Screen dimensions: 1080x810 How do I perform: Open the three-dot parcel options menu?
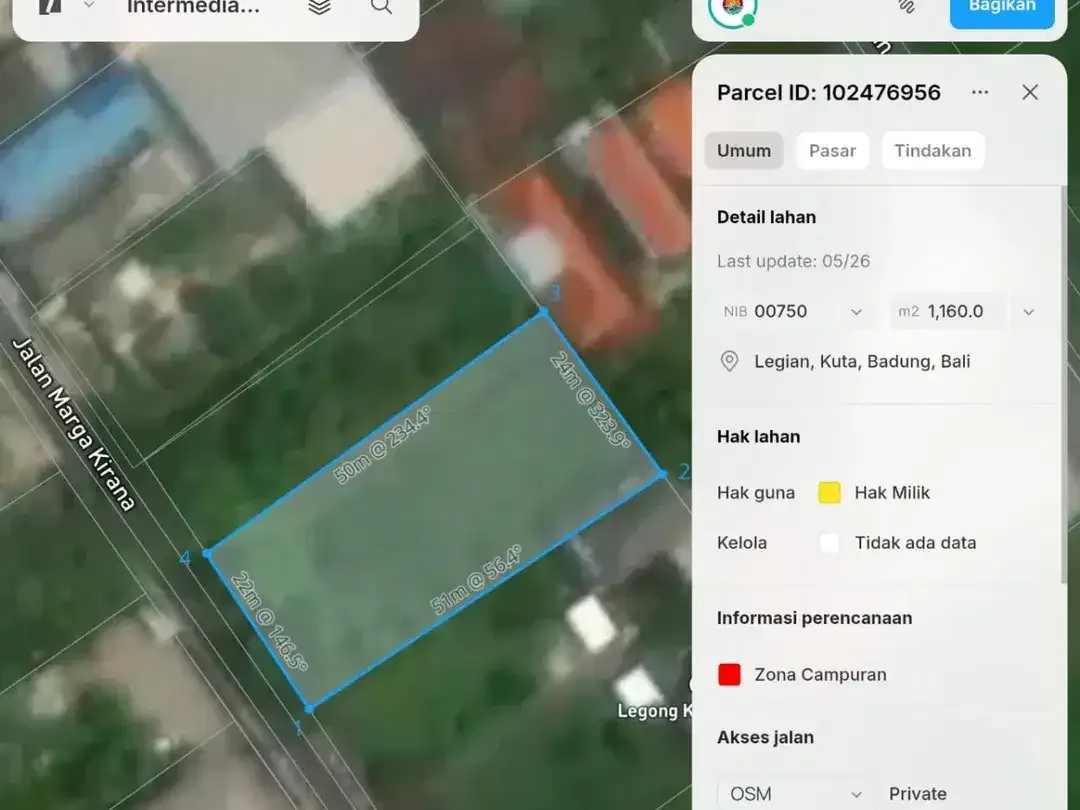click(x=980, y=92)
